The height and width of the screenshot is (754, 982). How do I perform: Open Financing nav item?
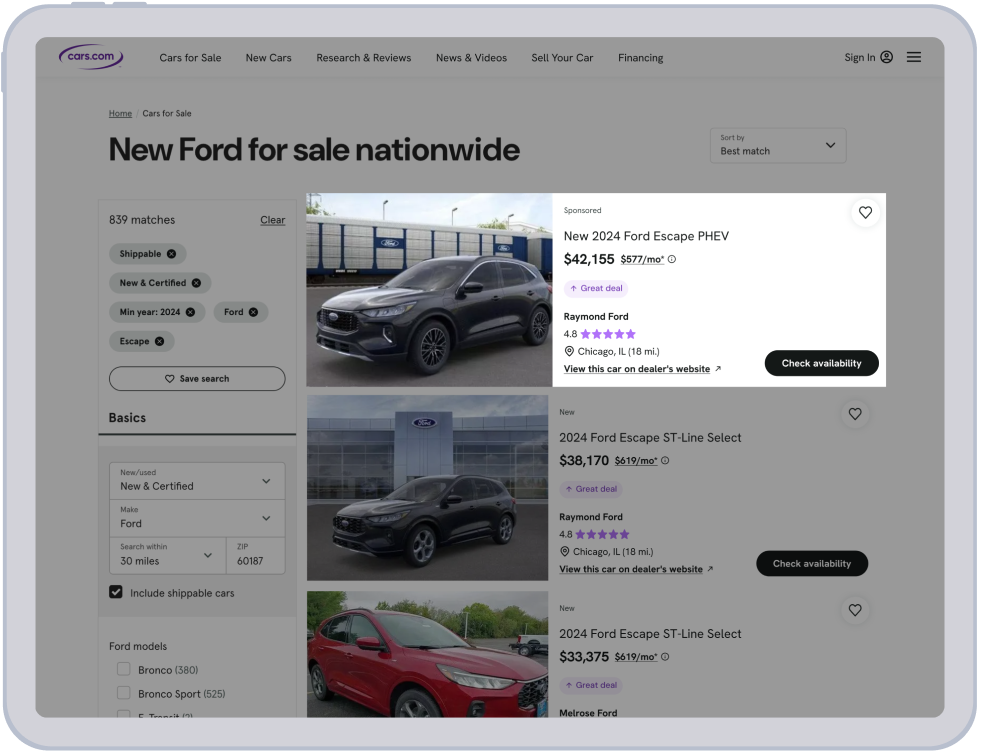[643, 58]
